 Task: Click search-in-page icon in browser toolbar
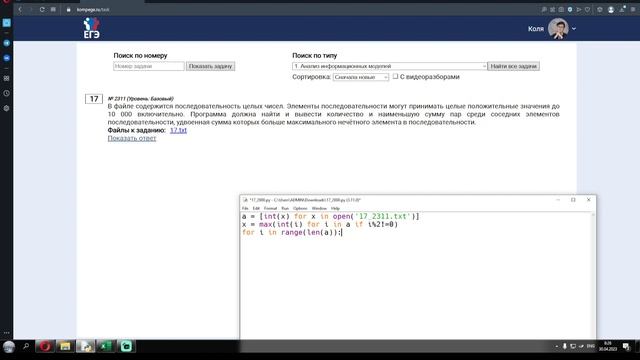click(x=544, y=9)
